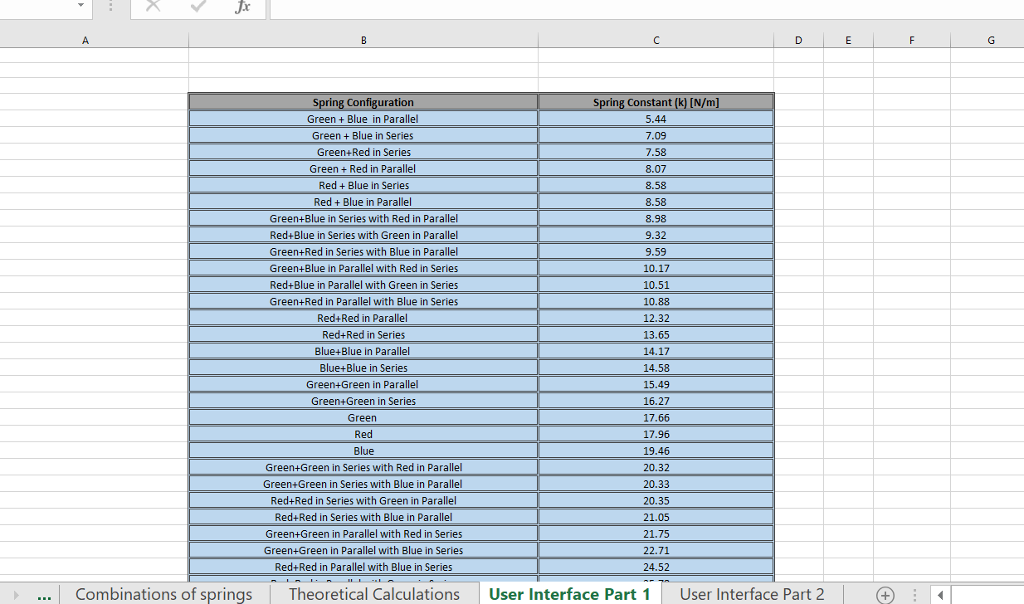Click the value 24.52 cell
The height and width of the screenshot is (604, 1024).
coord(656,567)
